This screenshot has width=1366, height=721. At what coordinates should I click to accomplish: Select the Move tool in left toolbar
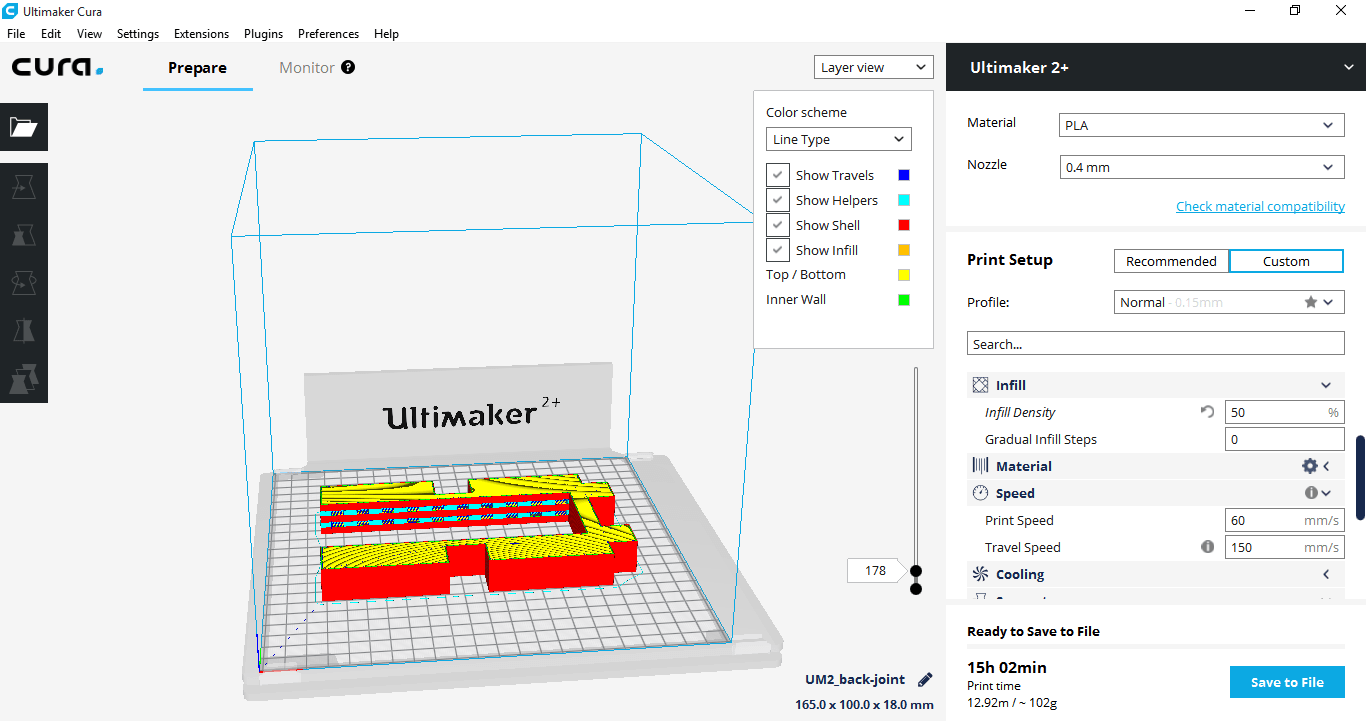pos(23,186)
